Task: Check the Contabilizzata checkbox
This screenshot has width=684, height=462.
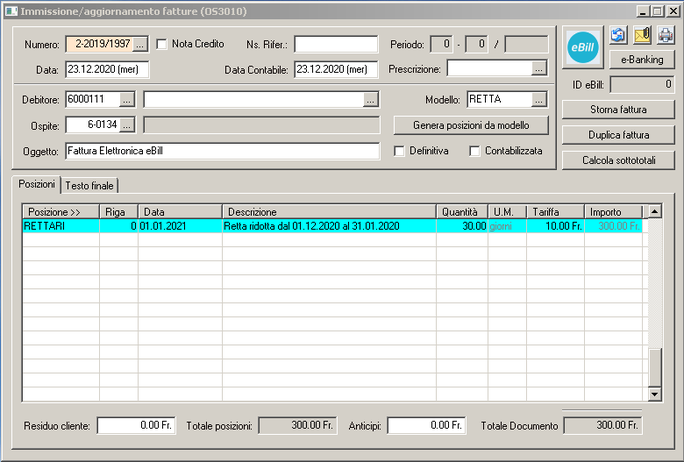Action: [x=475, y=151]
